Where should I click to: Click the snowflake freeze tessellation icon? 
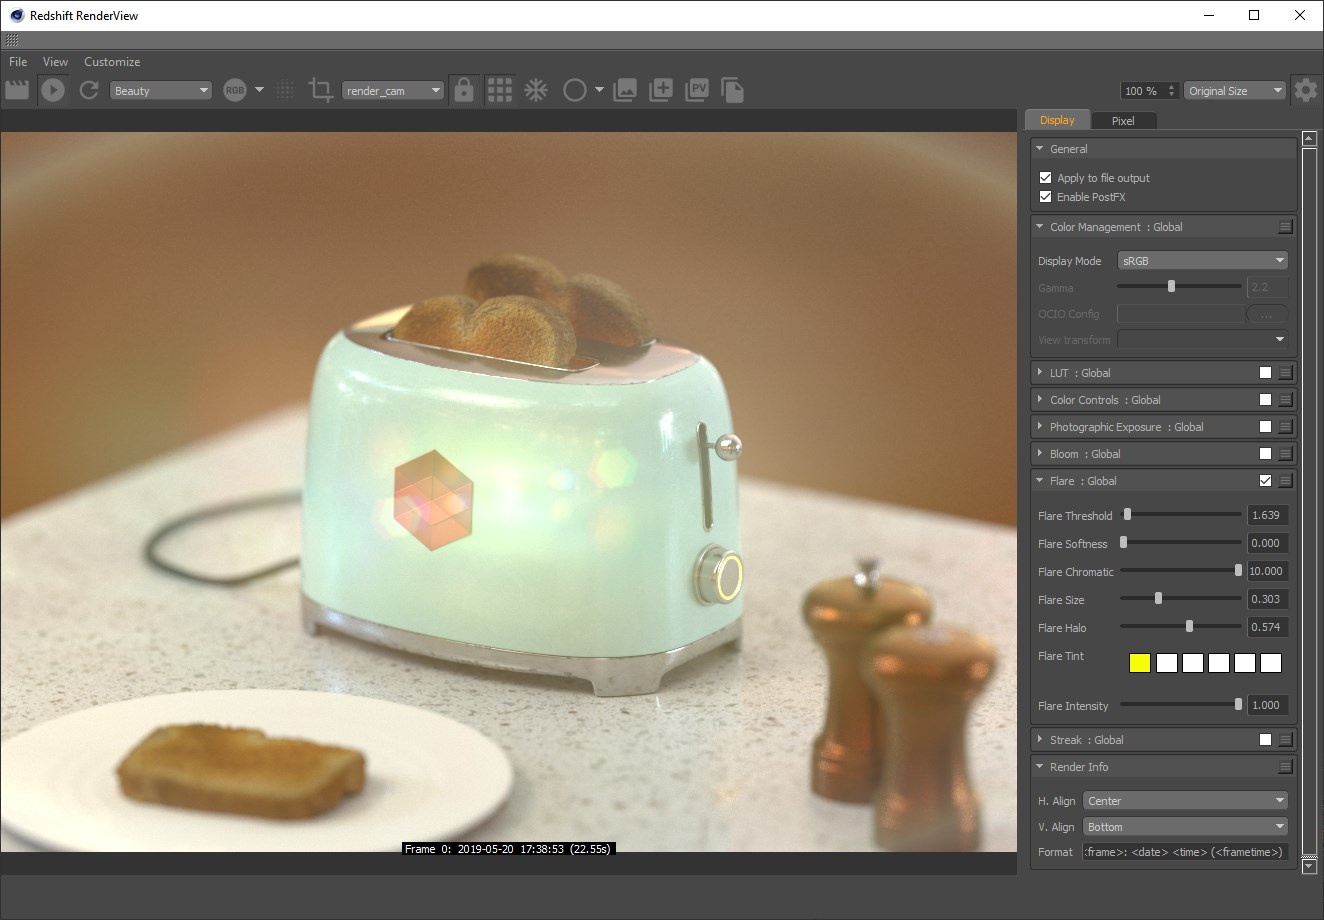tap(537, 90)
